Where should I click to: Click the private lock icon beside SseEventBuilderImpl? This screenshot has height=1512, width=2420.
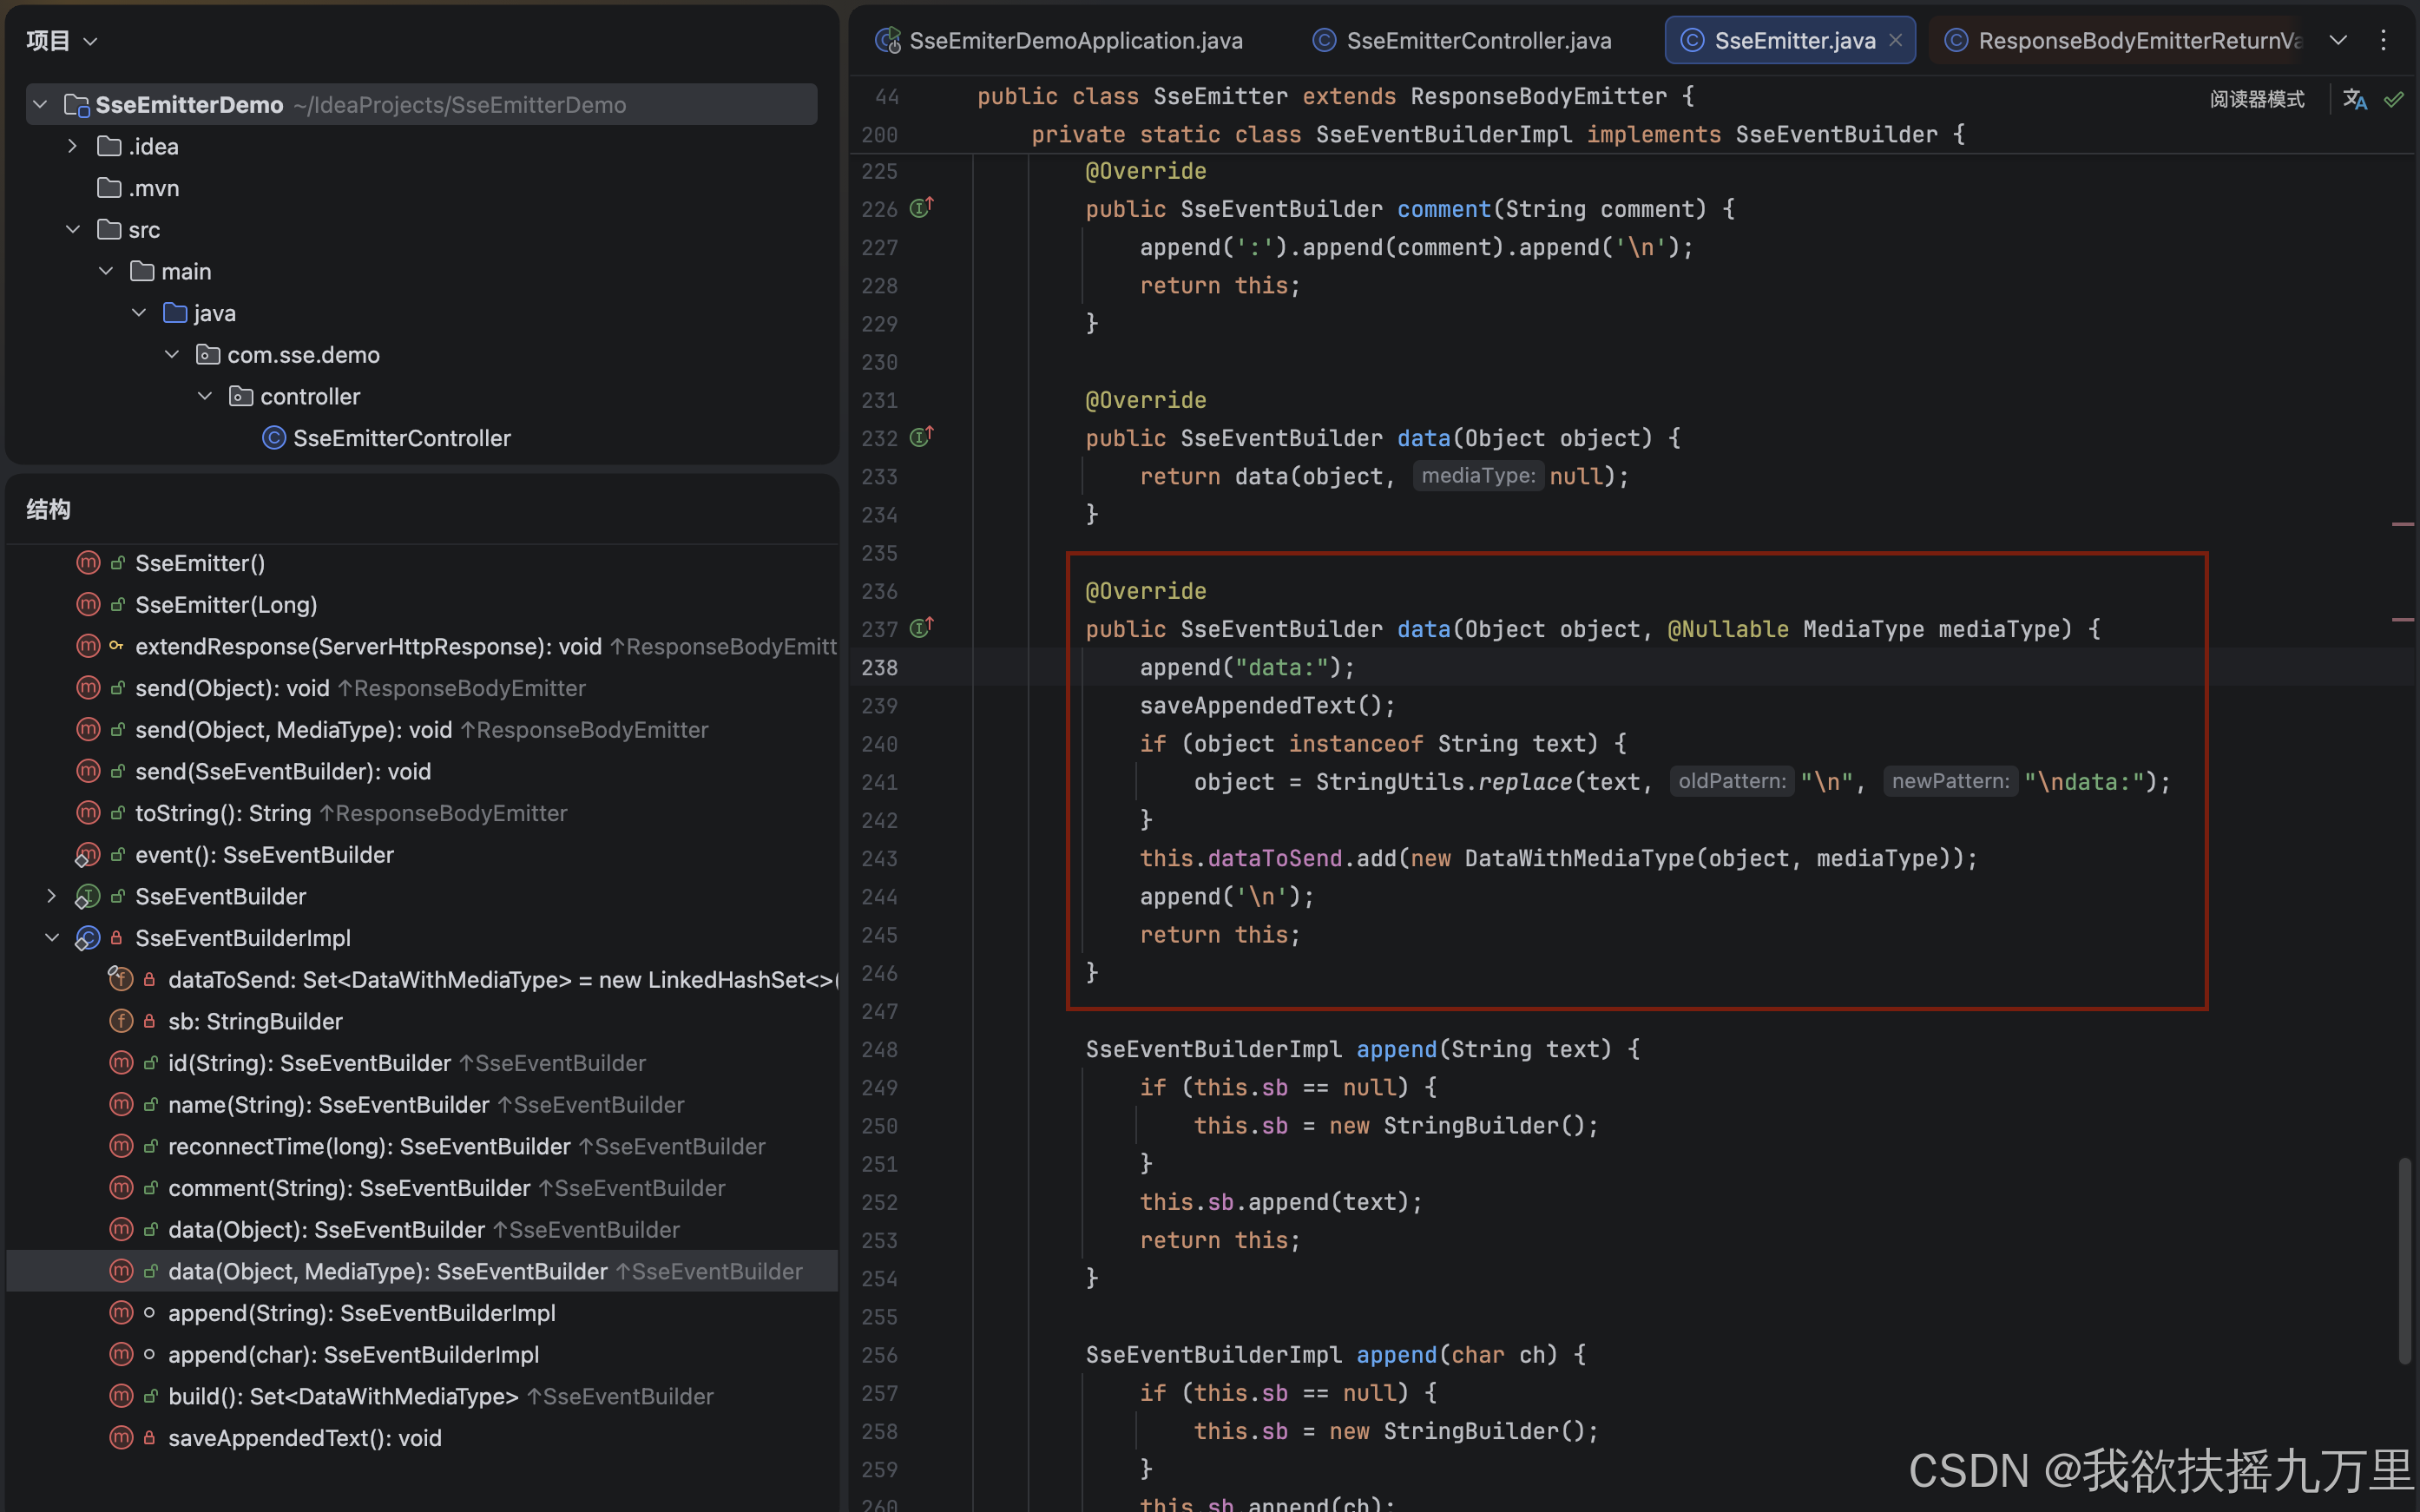pyautogui.click(x=117, y=938)
